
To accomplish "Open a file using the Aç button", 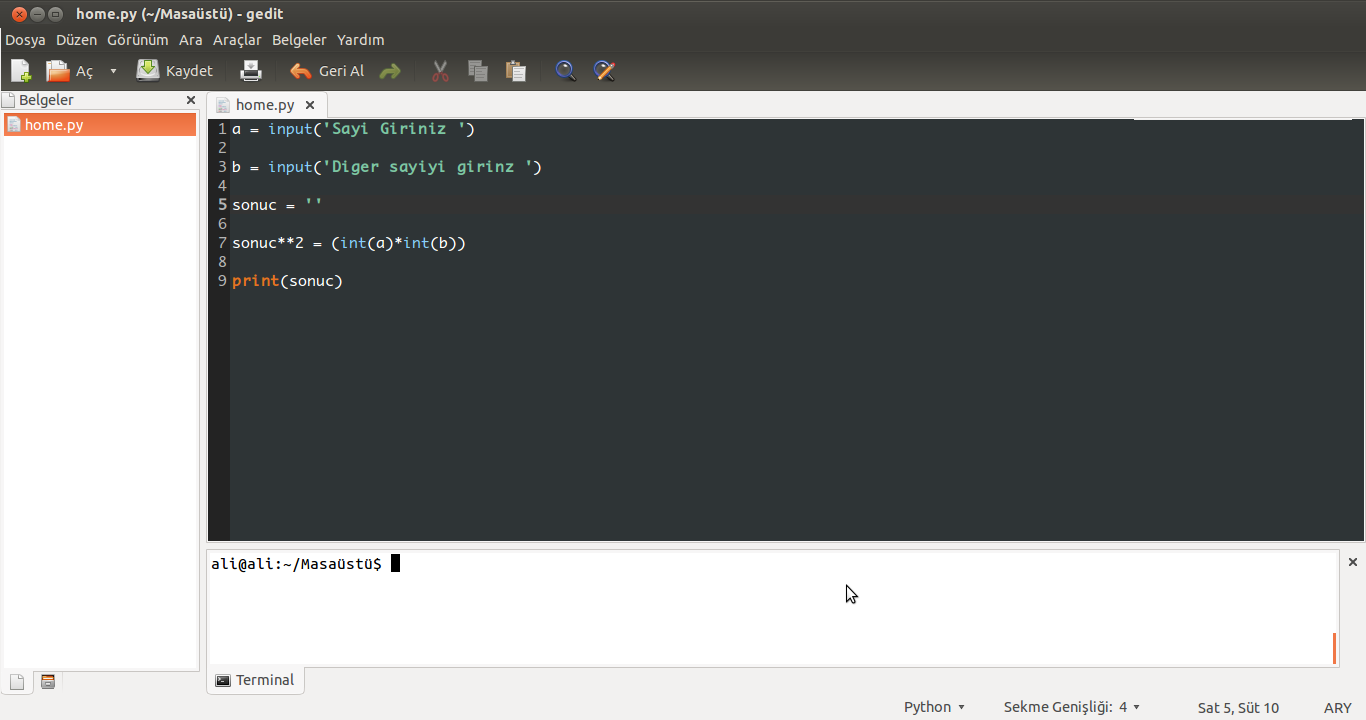I will pyautogui.click(x=70, y=71).
